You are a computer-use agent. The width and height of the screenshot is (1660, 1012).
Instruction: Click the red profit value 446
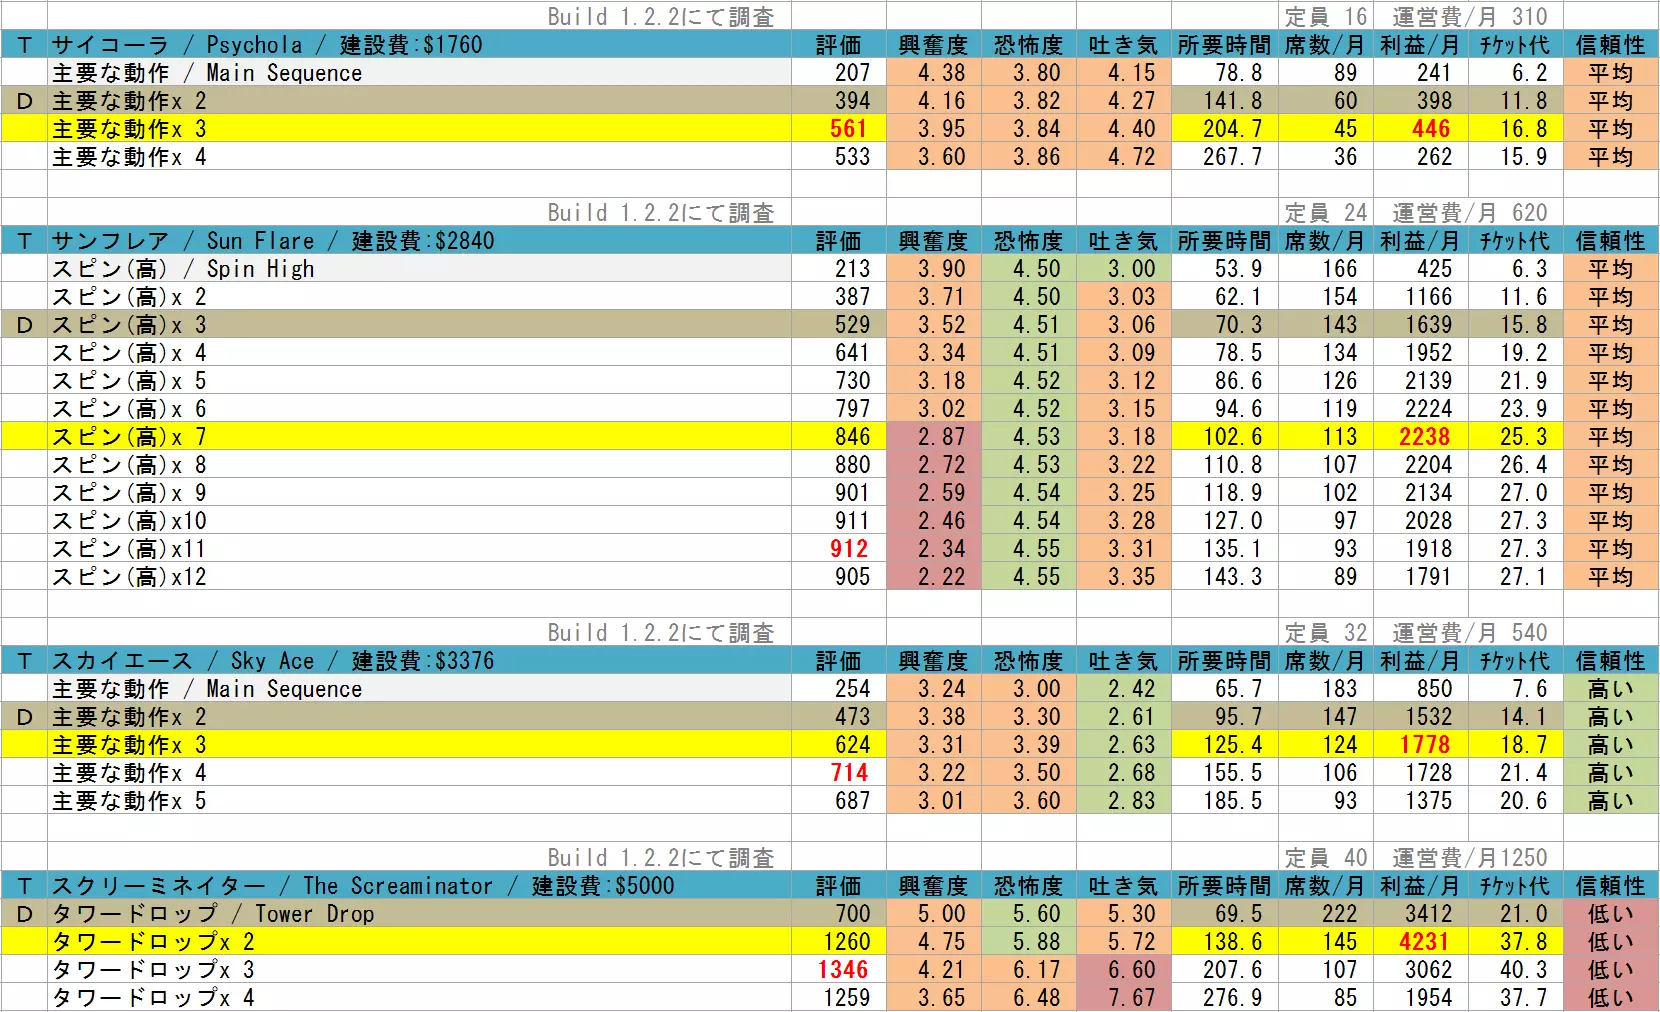pos(1431,129)
